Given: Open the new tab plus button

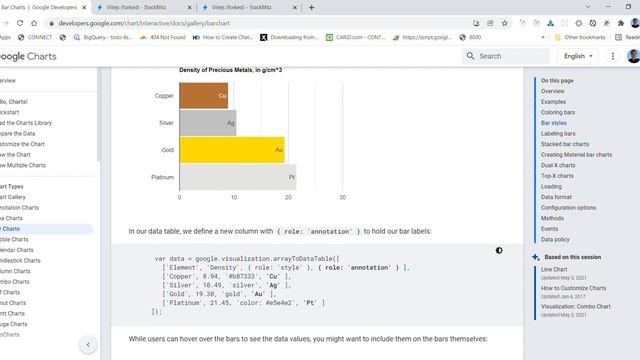Looking at the screenshot, I should [311, 7].
